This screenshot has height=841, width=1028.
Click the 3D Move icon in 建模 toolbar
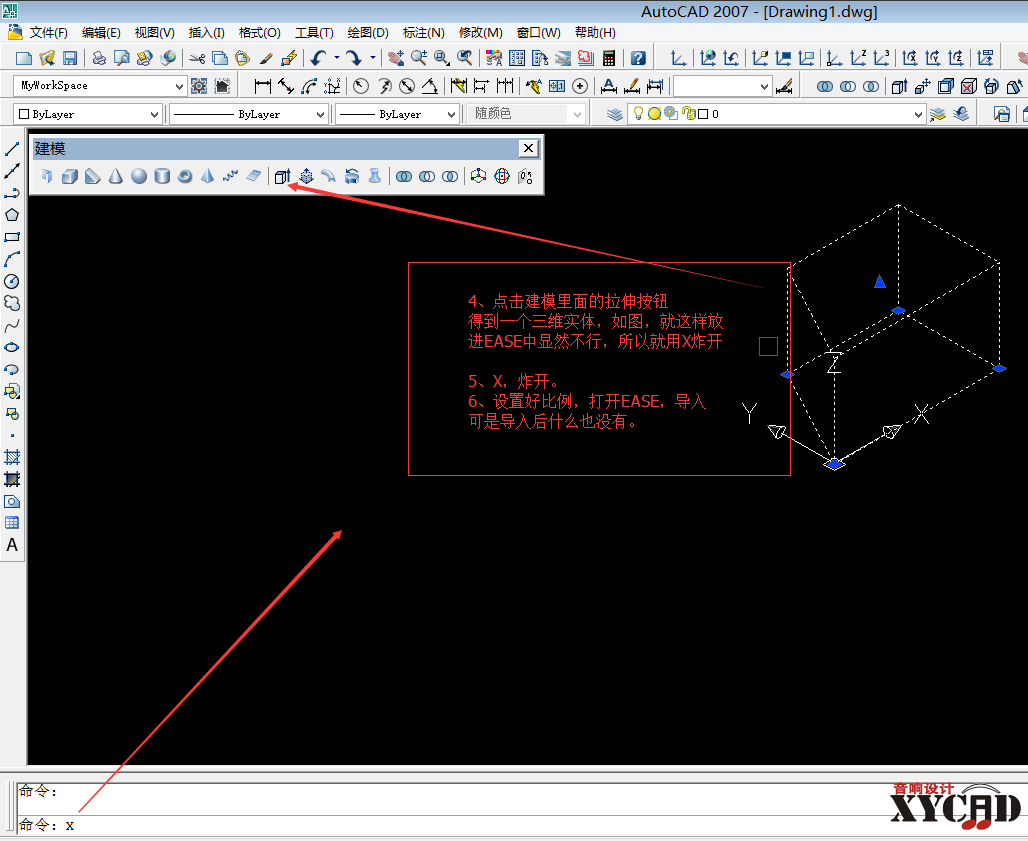(x=479, y=176)
